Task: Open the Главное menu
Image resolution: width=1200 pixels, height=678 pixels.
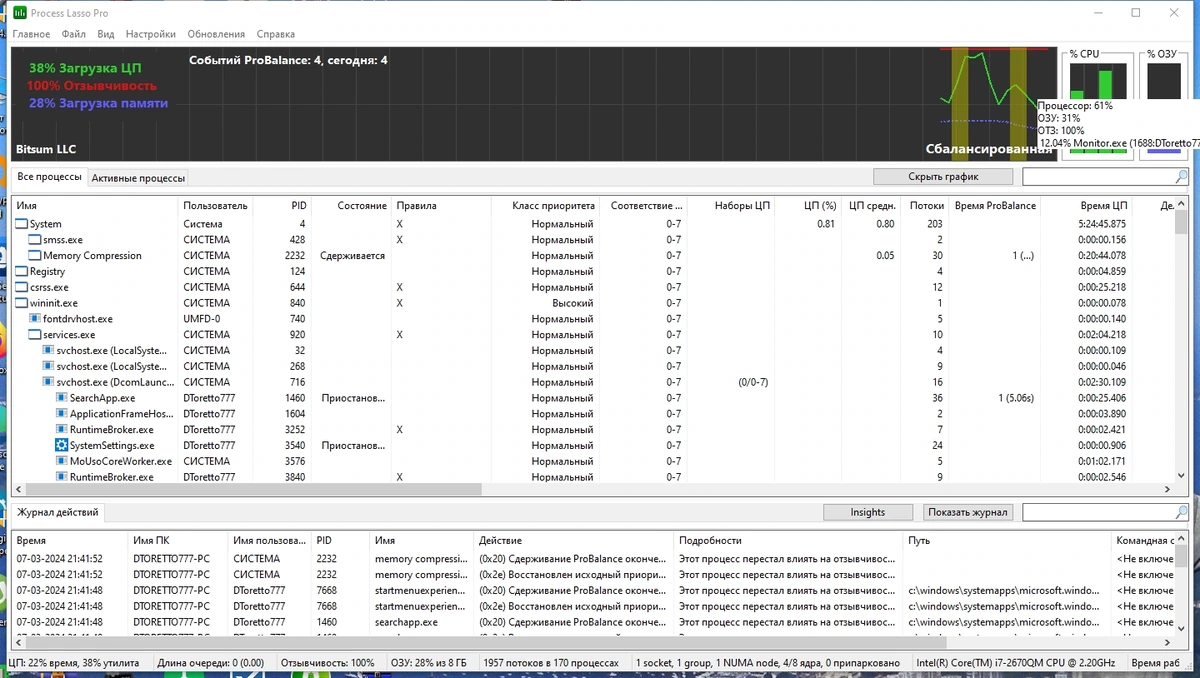Action: coord(31,34)
